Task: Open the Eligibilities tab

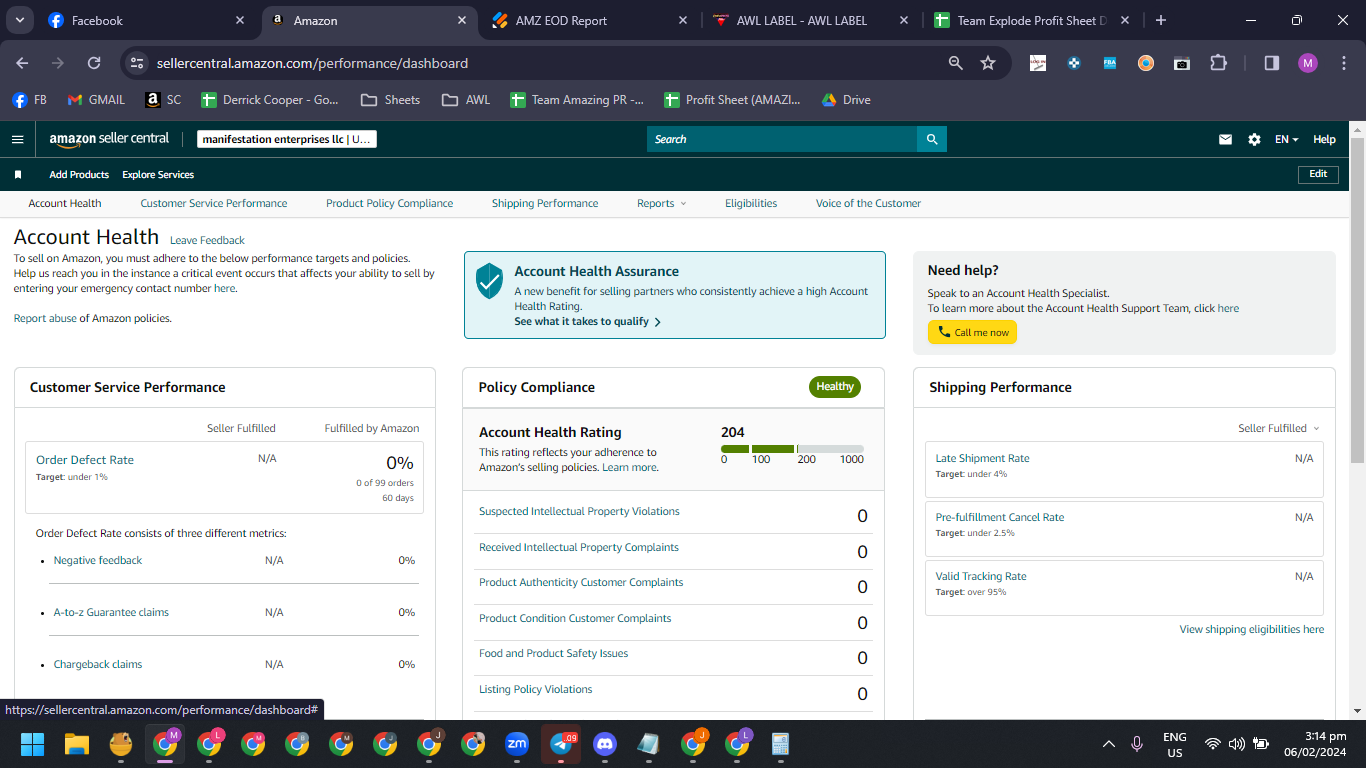Action: (x=751, y=204)
